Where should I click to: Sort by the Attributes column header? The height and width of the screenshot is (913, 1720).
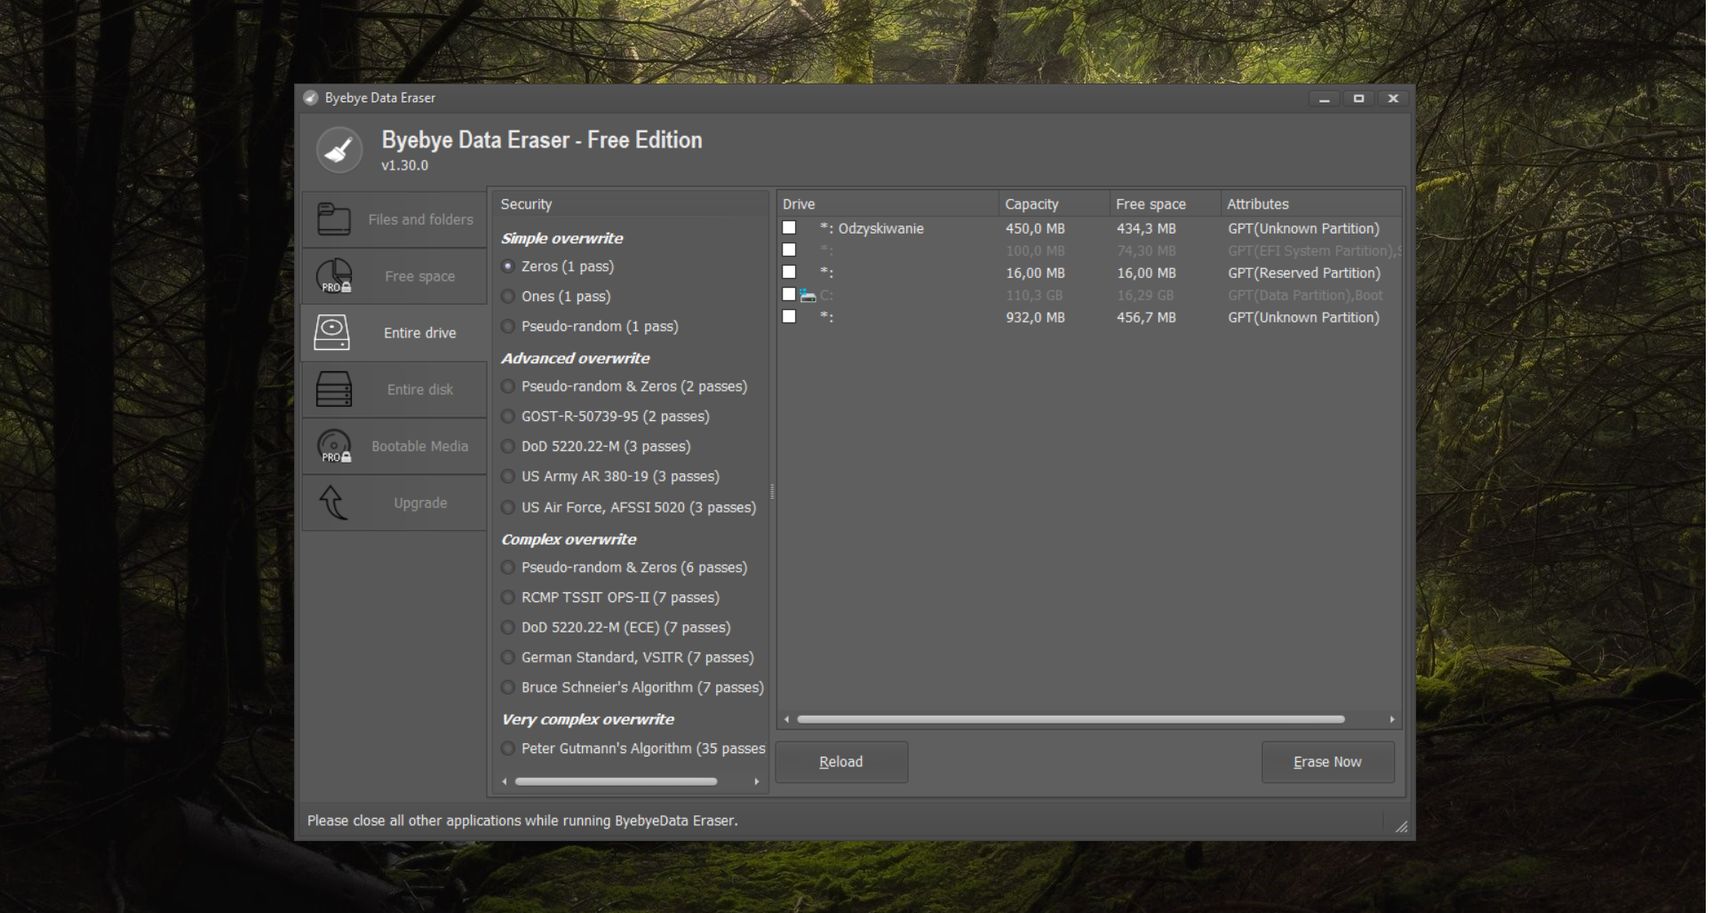1311,204
